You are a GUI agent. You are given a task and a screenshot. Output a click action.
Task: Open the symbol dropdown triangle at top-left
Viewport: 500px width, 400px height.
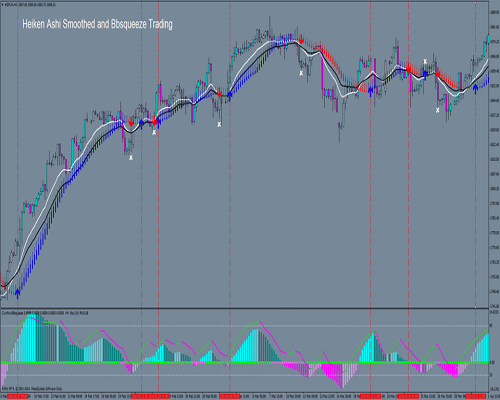pyautogui.click(x=3, y=5)
